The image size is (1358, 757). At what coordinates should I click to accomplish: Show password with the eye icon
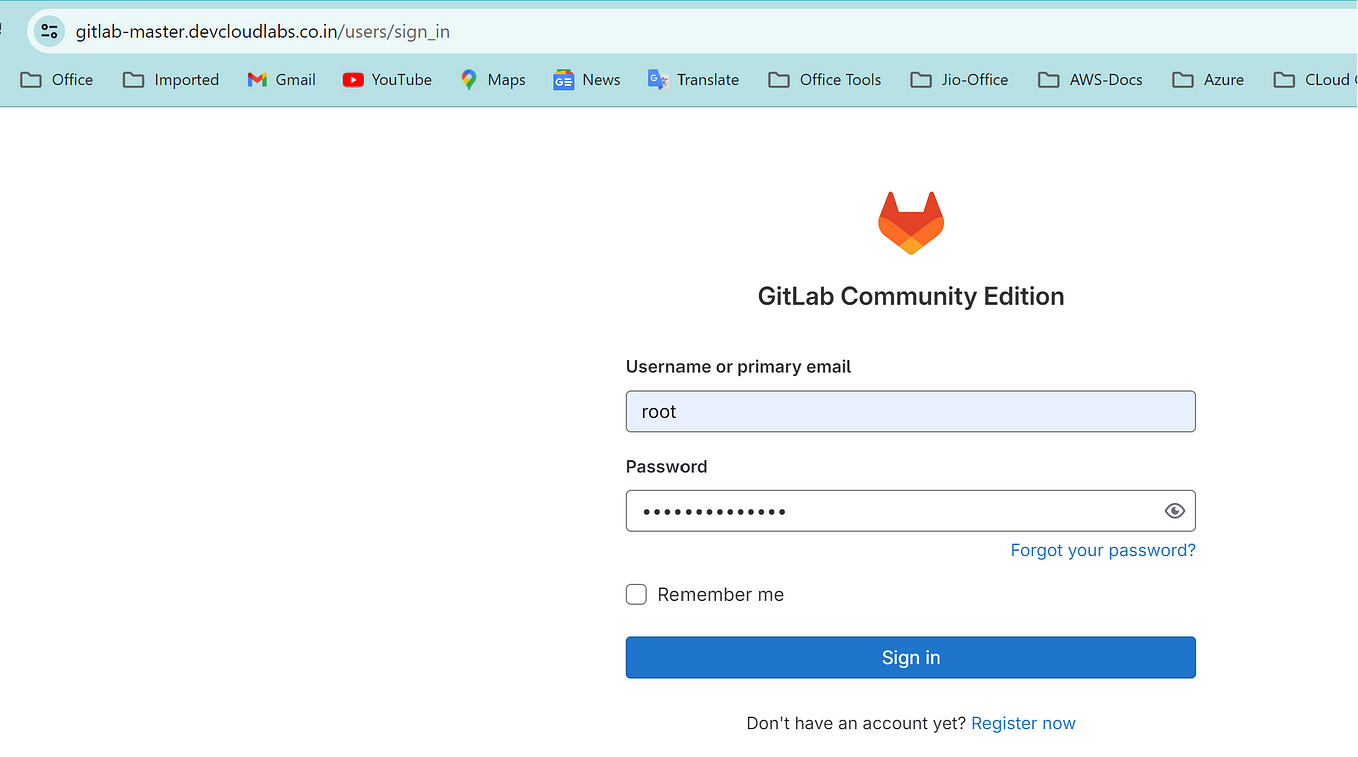[1175, 511]
